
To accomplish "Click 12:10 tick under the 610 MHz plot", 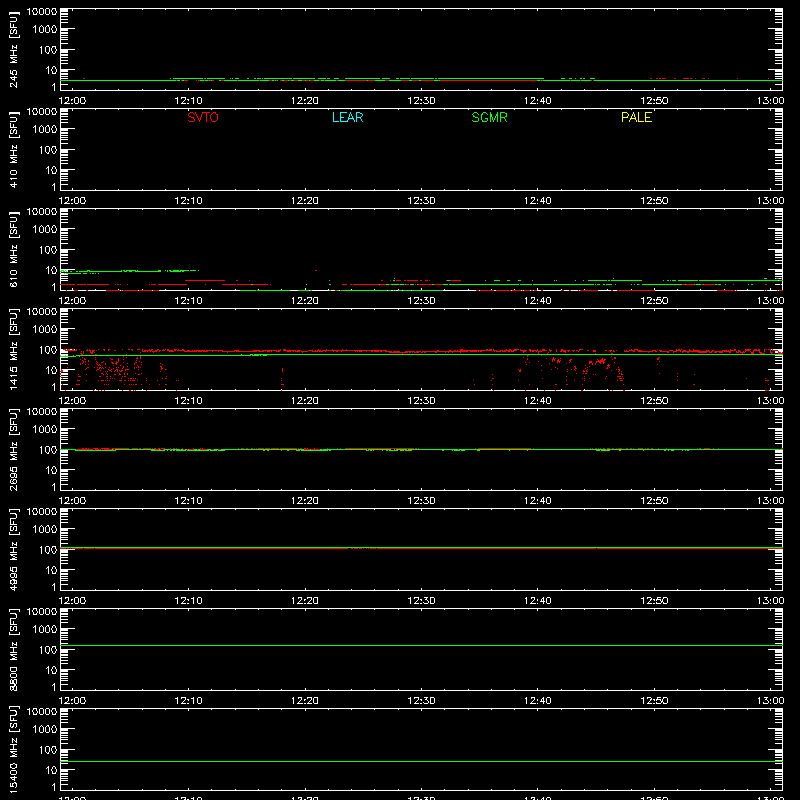I will click(x=188, y=301).
